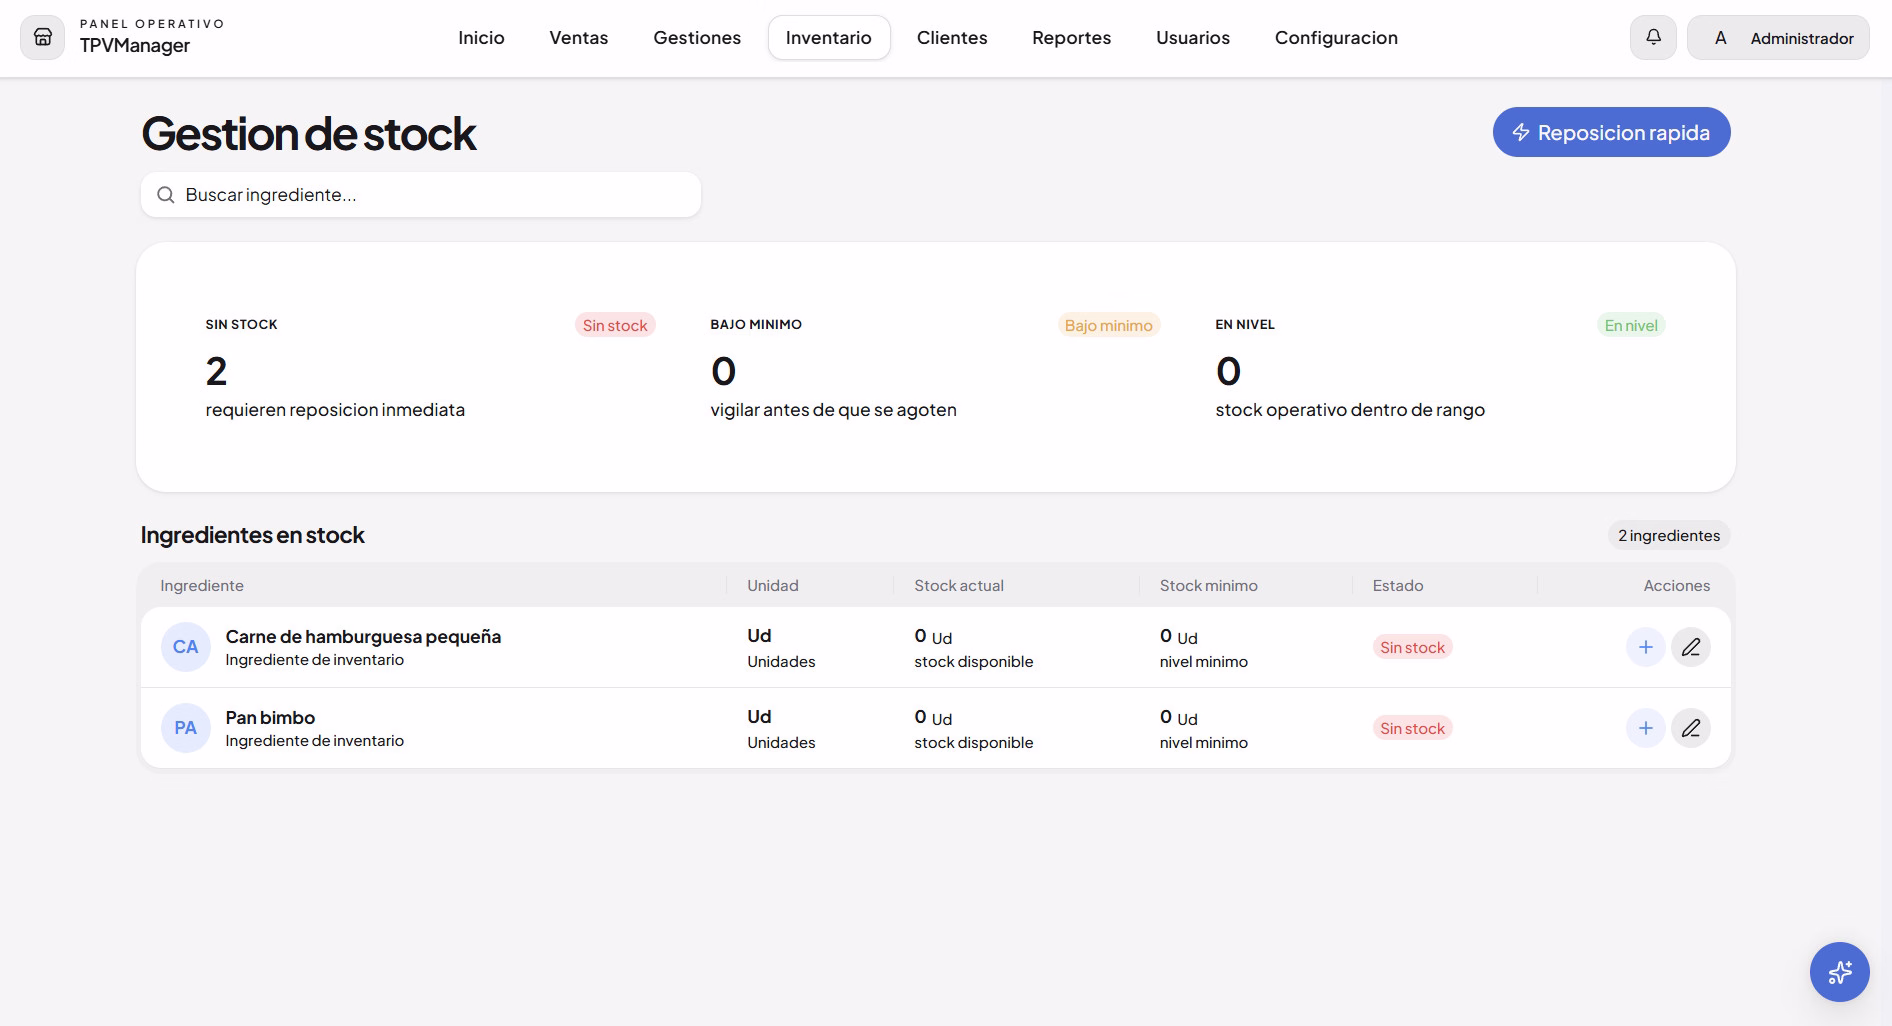Screen dimensions: 1892x1026
Task: Click the red Sin stock summary badge
Action: coord(615,325)
